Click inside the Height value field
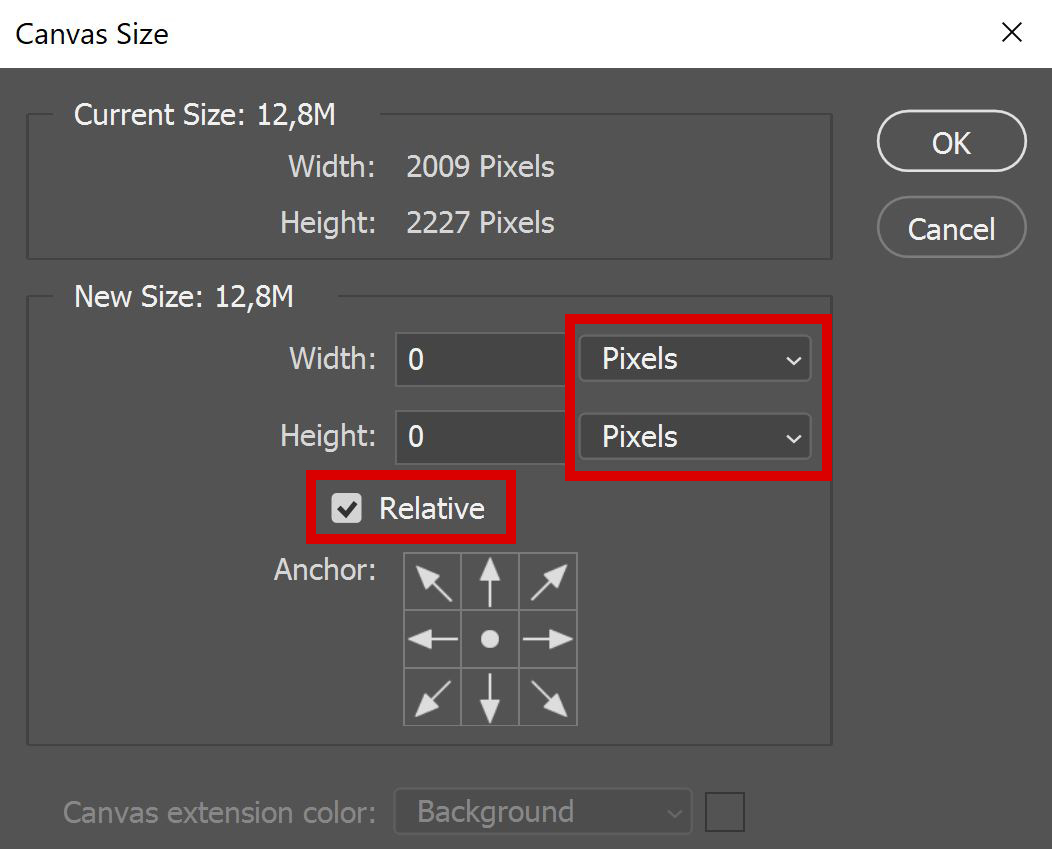Image resolution: width=1052 pixels, height=849 pixels. coord(480,437)
